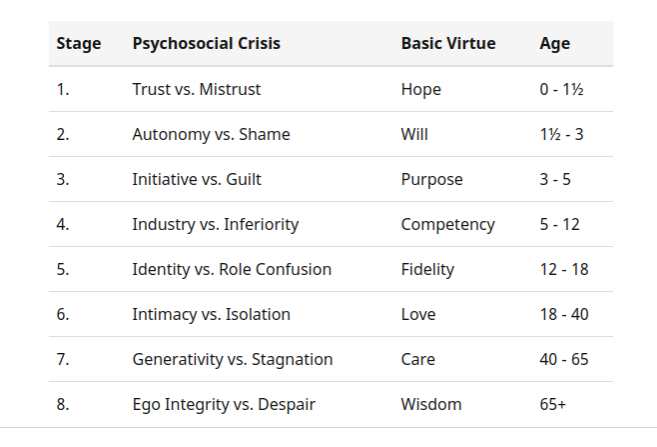Select the Wisdom virtue cell
This screenshot has width=657, height=447.
point(431,404)
